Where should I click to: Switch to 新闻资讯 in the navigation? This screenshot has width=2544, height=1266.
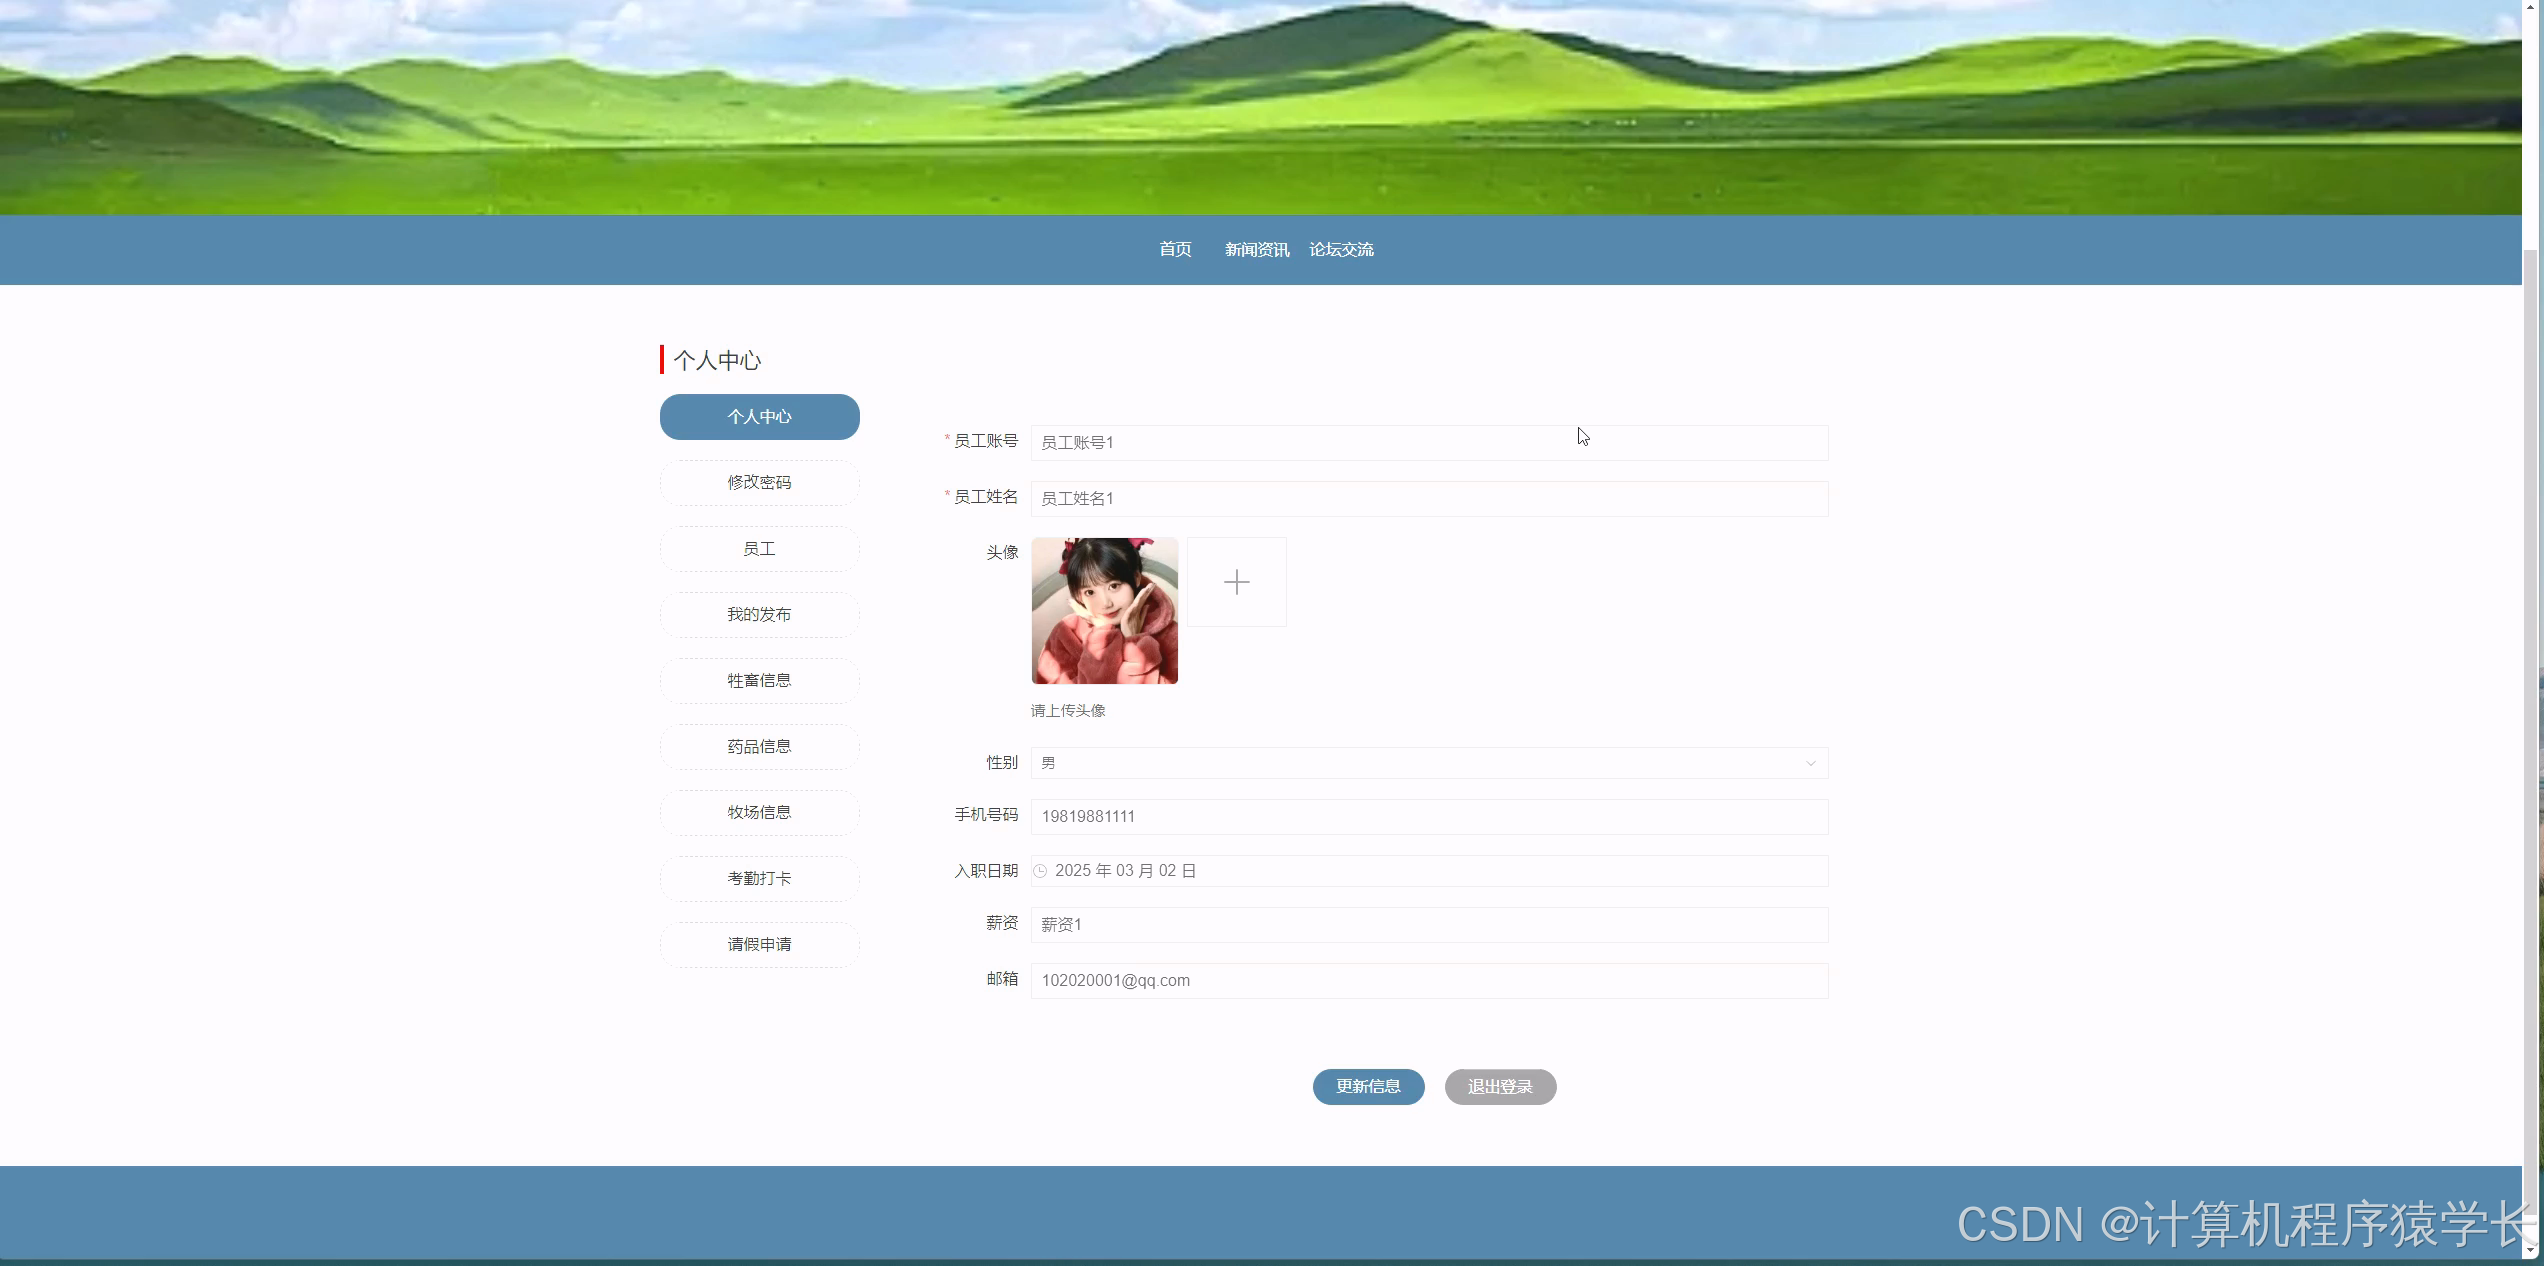pyautogui.click(x=1256, y=249)
